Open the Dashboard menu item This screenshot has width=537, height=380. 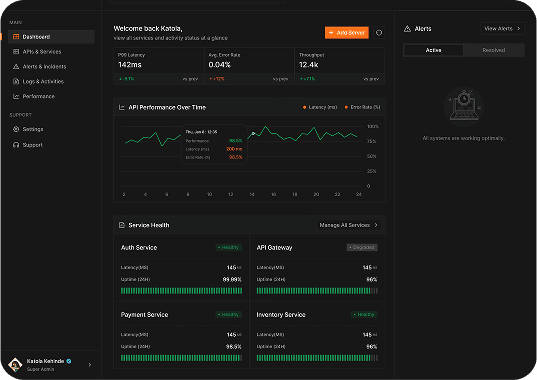tap(51, 37)
